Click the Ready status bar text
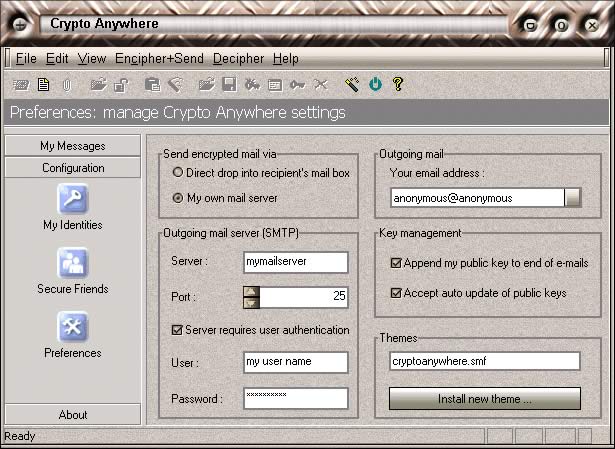 (x=20, y=436)
